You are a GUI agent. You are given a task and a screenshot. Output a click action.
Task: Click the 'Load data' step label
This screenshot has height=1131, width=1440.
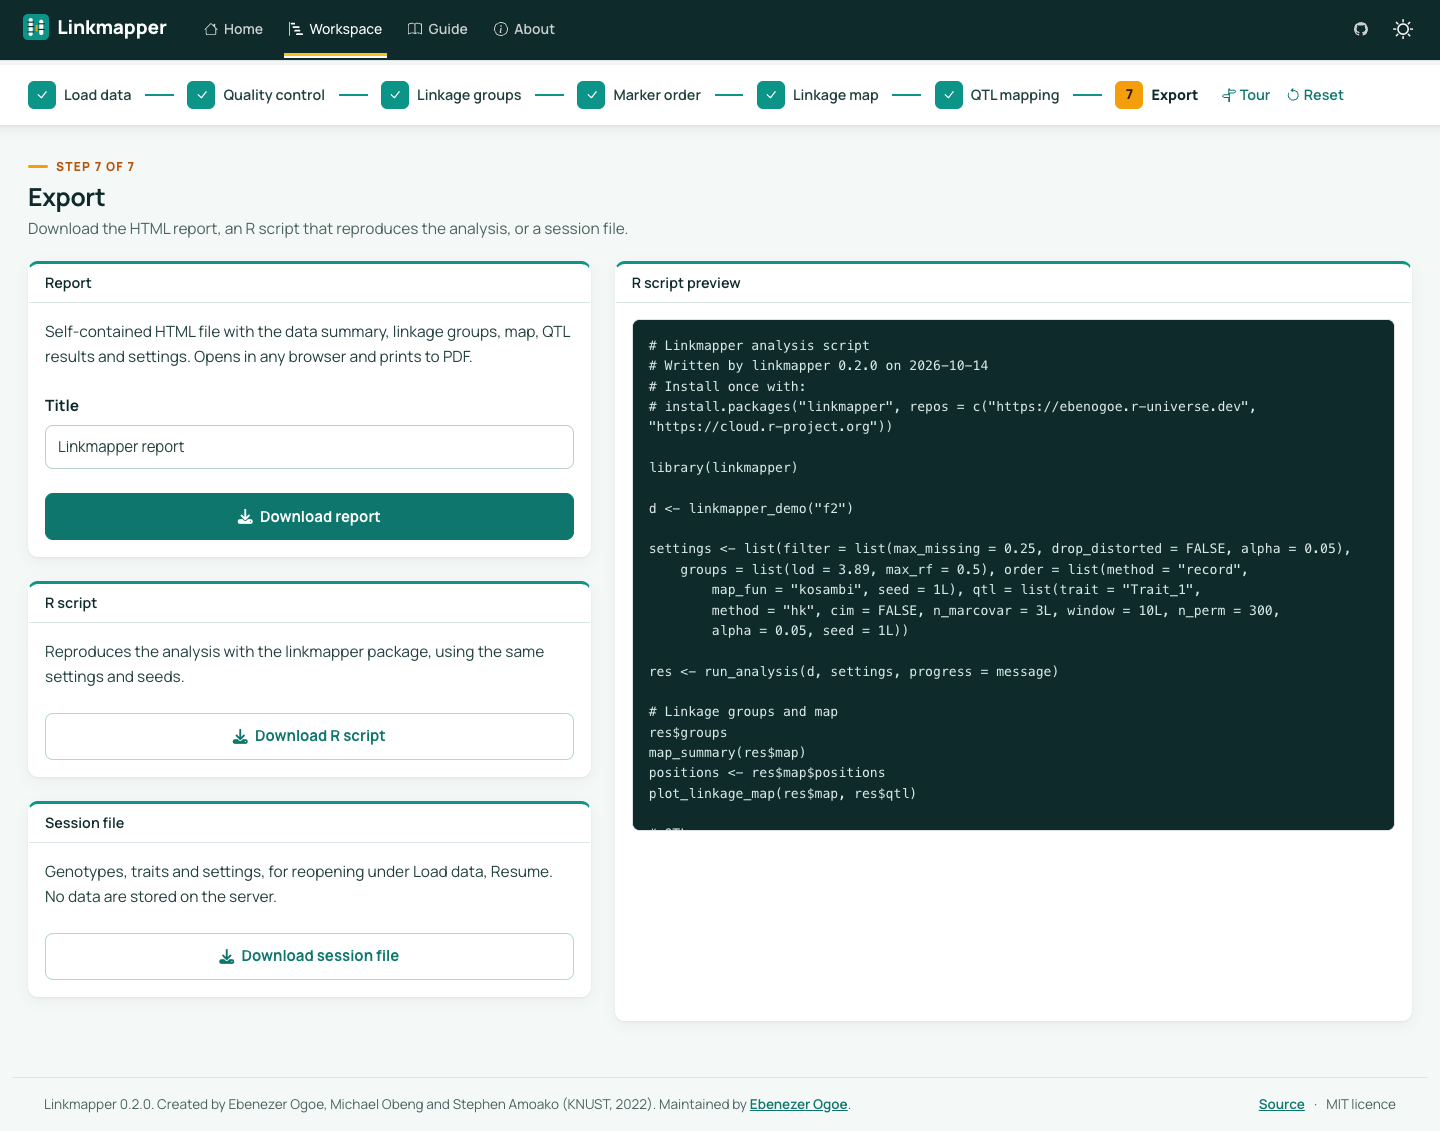click(x=97, y=95)
